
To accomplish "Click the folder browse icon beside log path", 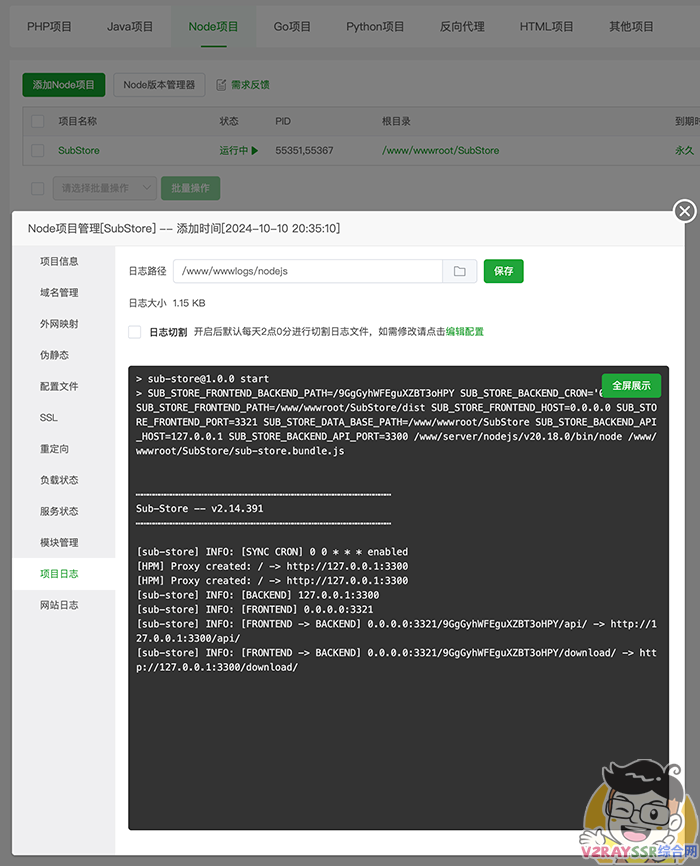I will pos(459,271).
